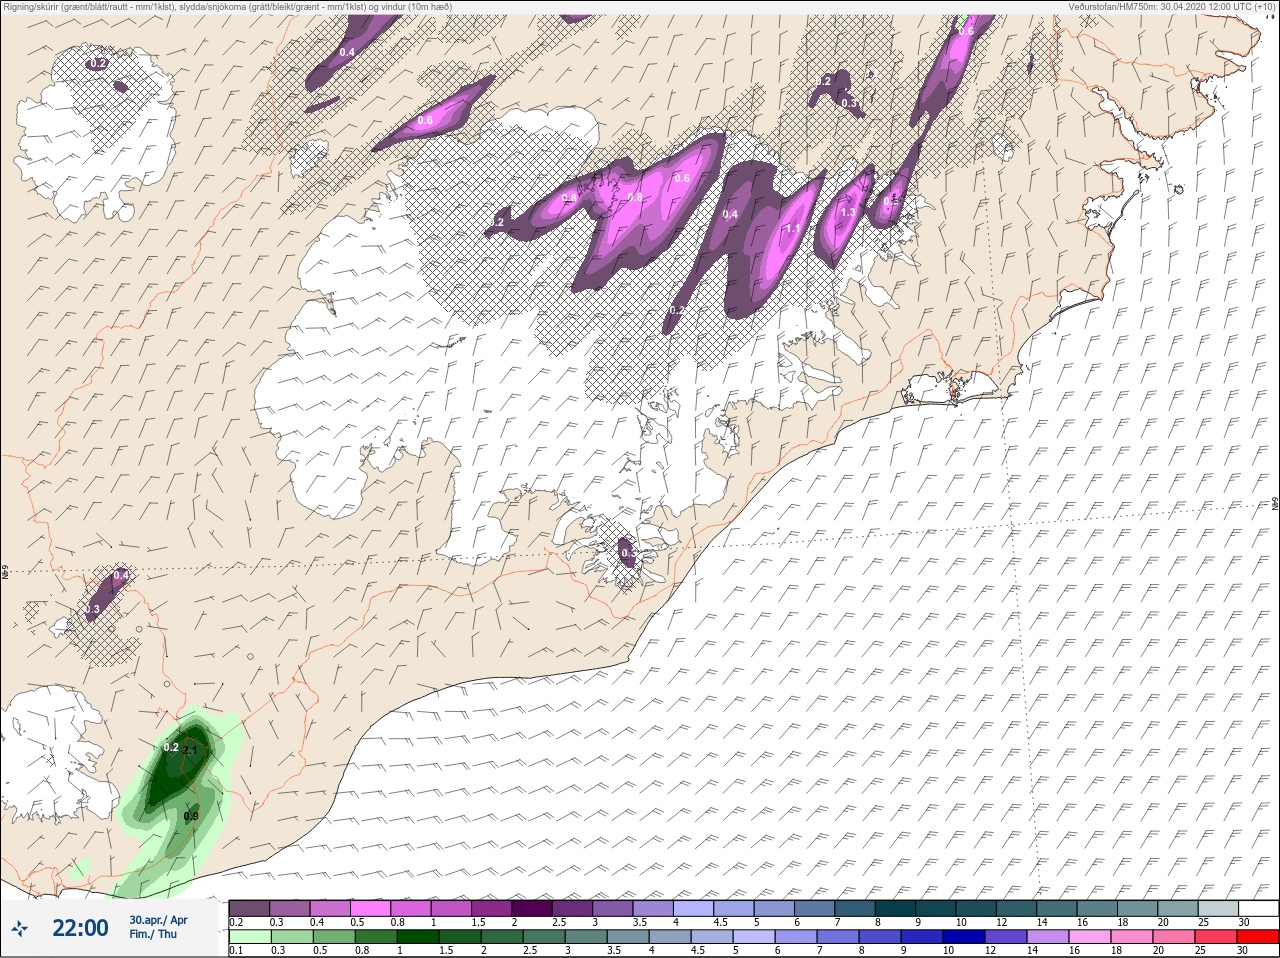
Task: Select the darkest purple swatch at 2 in top legend
Action: point(533,908)
